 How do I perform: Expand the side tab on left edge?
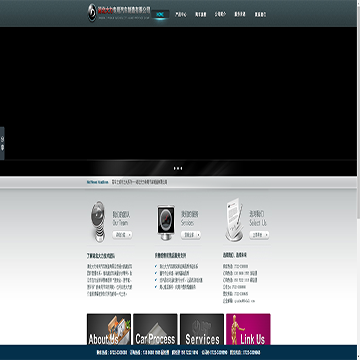2,143
